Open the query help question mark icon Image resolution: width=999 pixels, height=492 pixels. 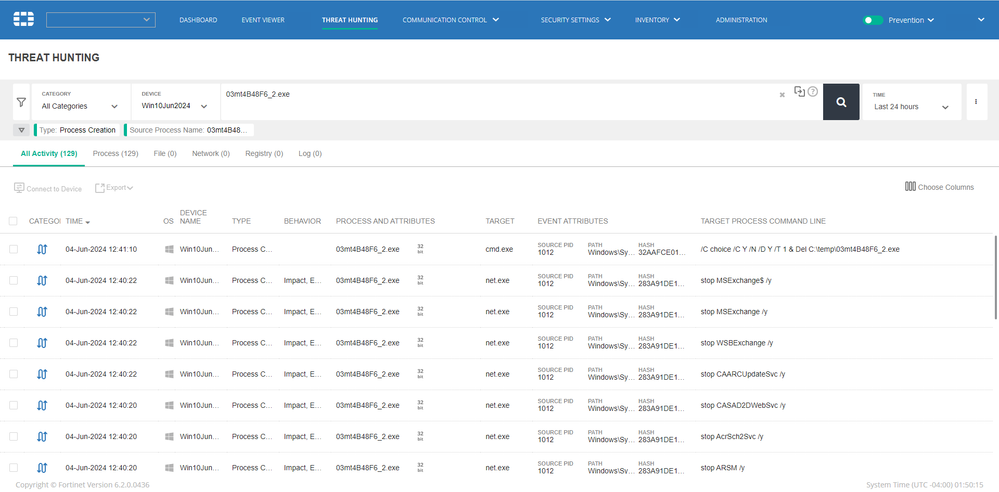pyautogui.click(x=812, y=92)
